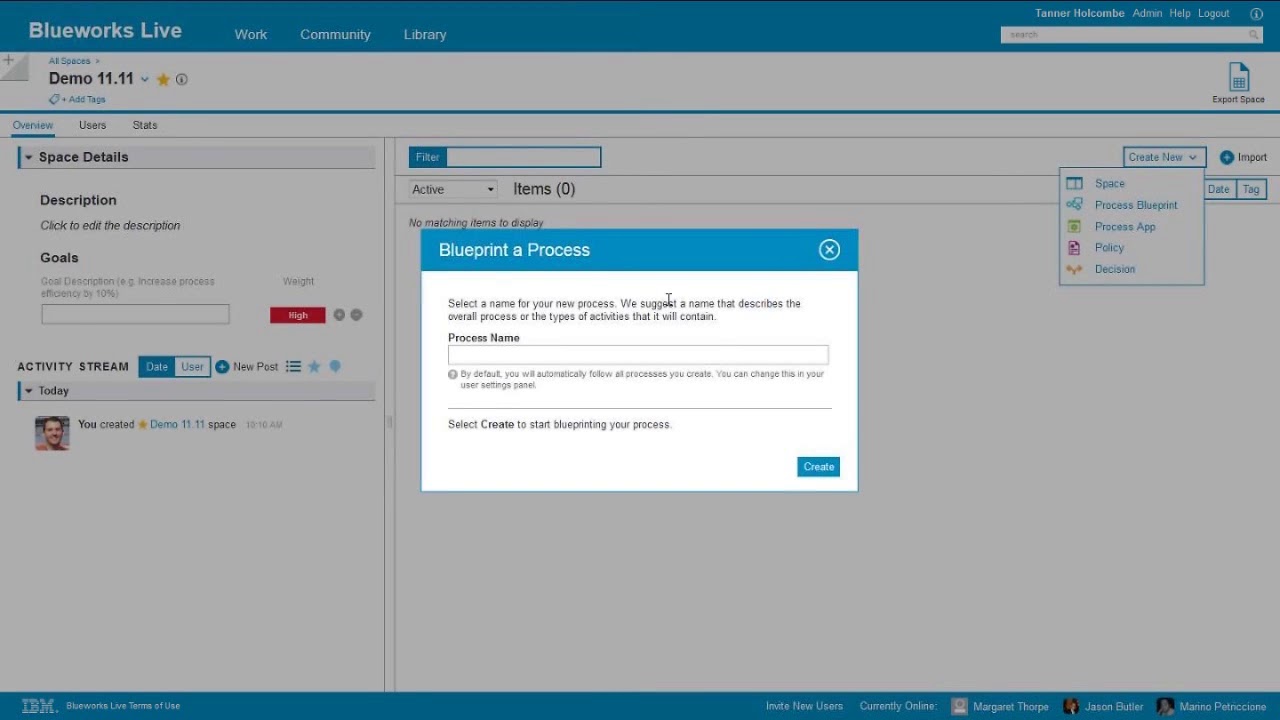Switch to the Stats tab
The image size is (1280, 720).
(x=145, y=125)
